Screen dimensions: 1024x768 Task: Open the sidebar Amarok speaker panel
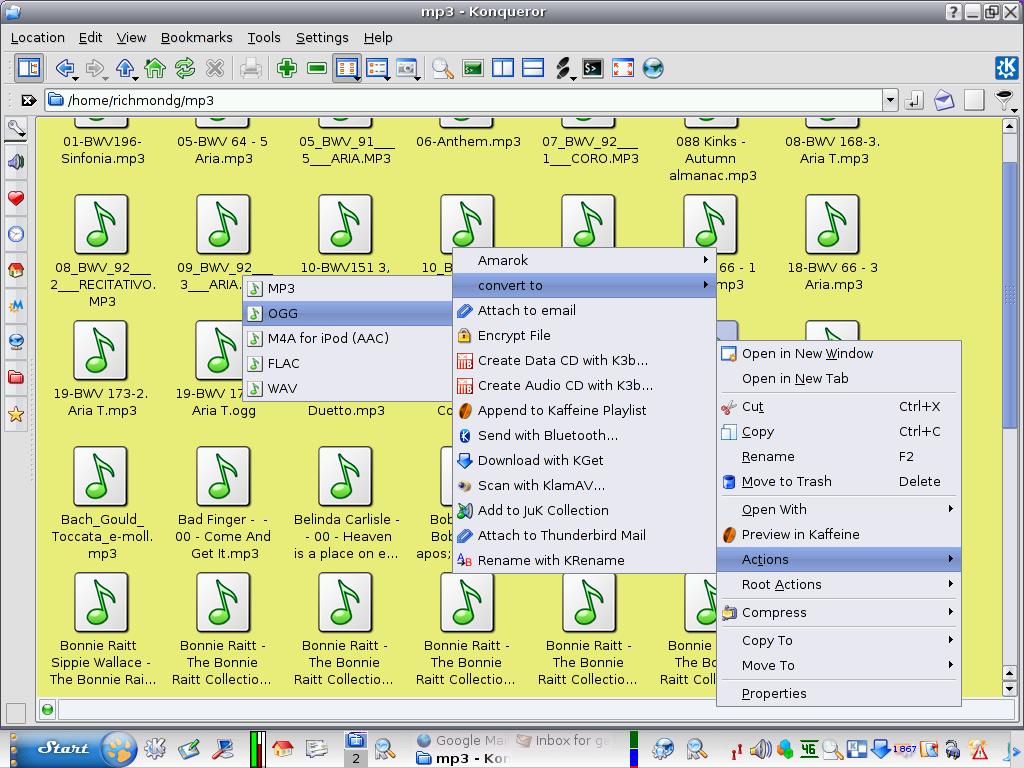click(x=16, y=161)
